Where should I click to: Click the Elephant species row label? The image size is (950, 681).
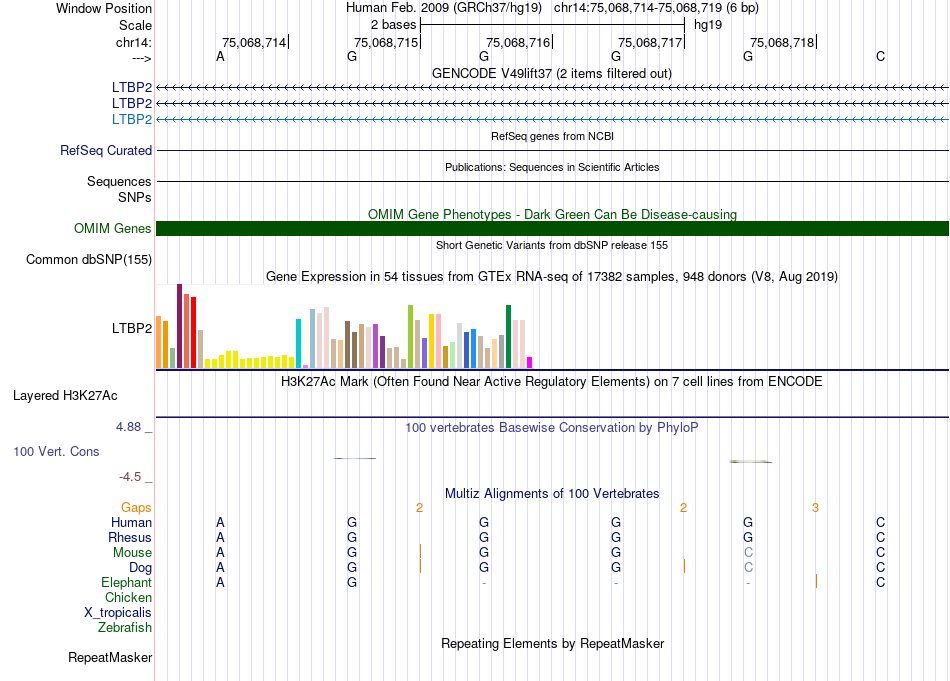pyautogui.click(x=126, y=583)
